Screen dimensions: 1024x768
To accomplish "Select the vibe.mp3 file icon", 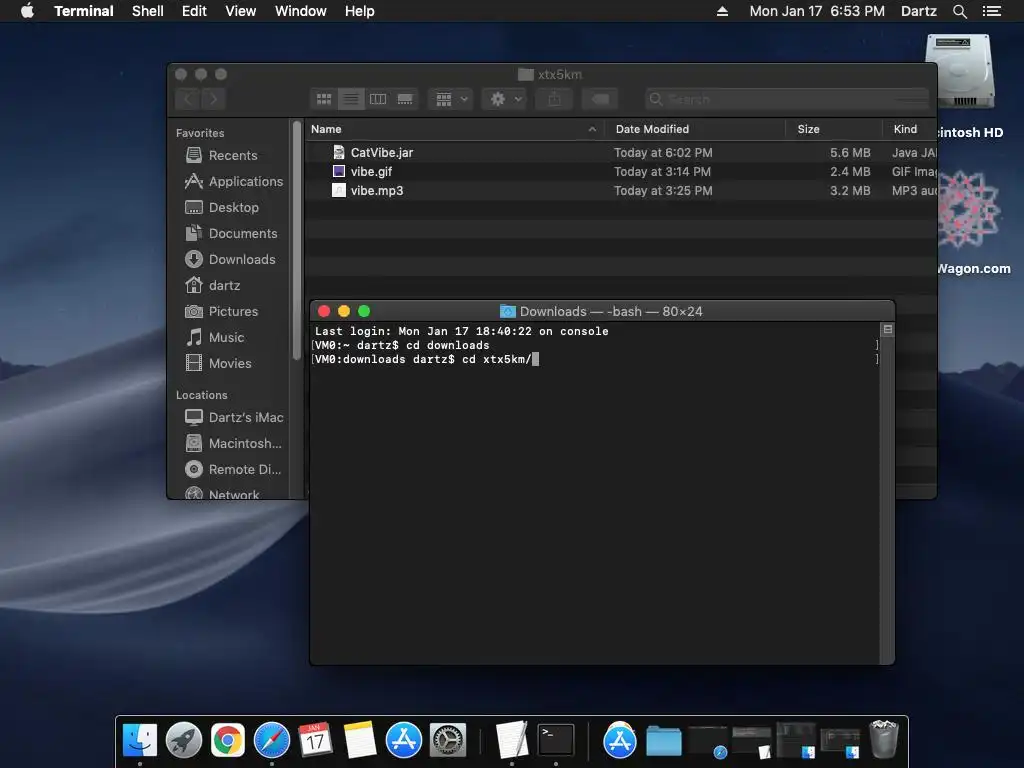I will [x=338, y=190].
